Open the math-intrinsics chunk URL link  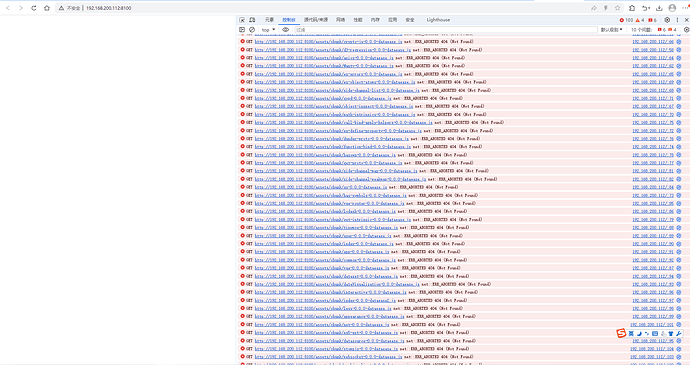pyautogui.click(x=335, y=114)
